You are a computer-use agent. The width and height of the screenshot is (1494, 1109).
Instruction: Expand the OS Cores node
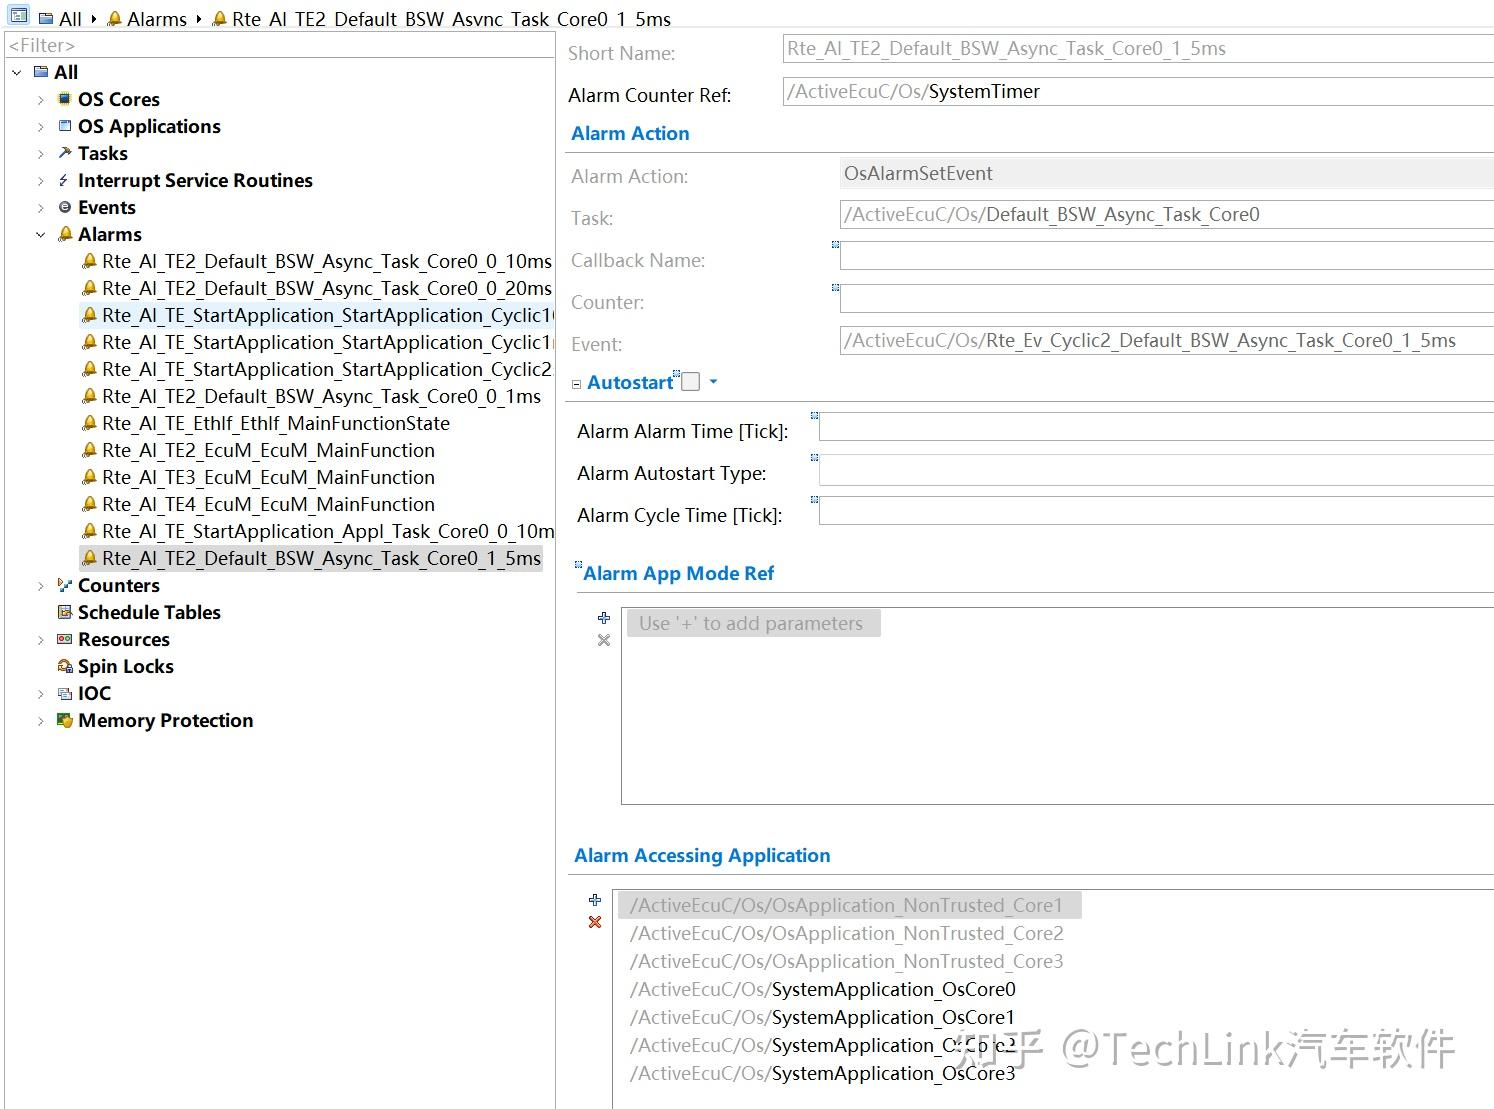click(41, 99)
